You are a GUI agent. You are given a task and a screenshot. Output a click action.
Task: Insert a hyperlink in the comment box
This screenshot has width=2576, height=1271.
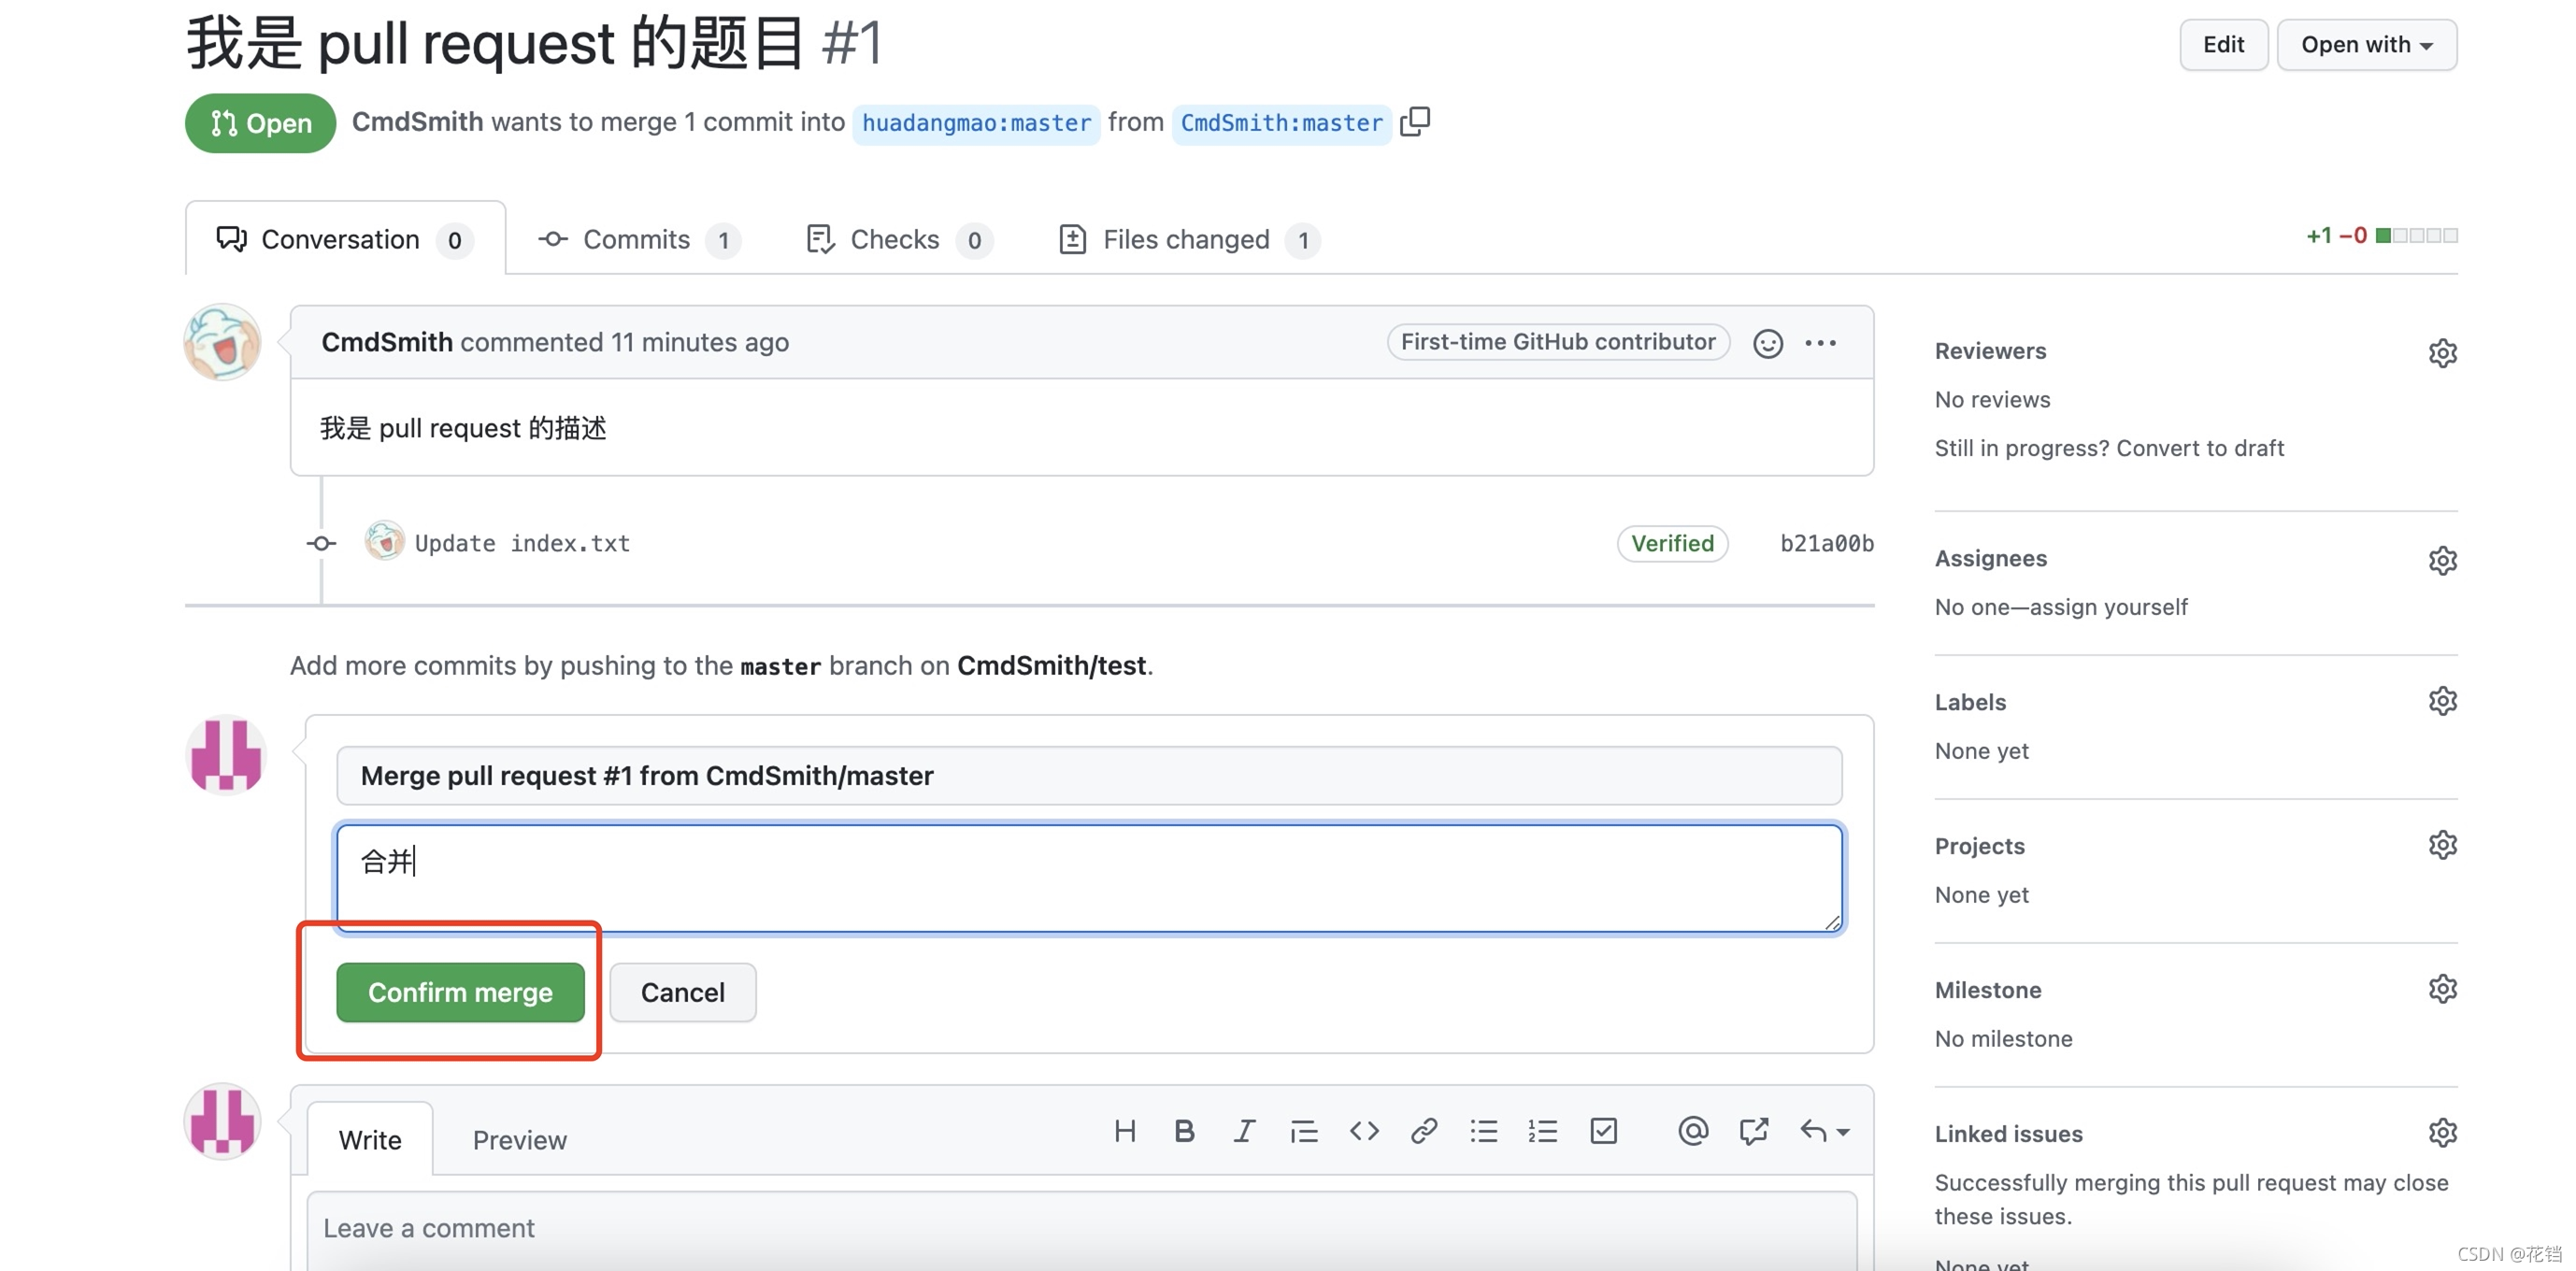1424,1131
